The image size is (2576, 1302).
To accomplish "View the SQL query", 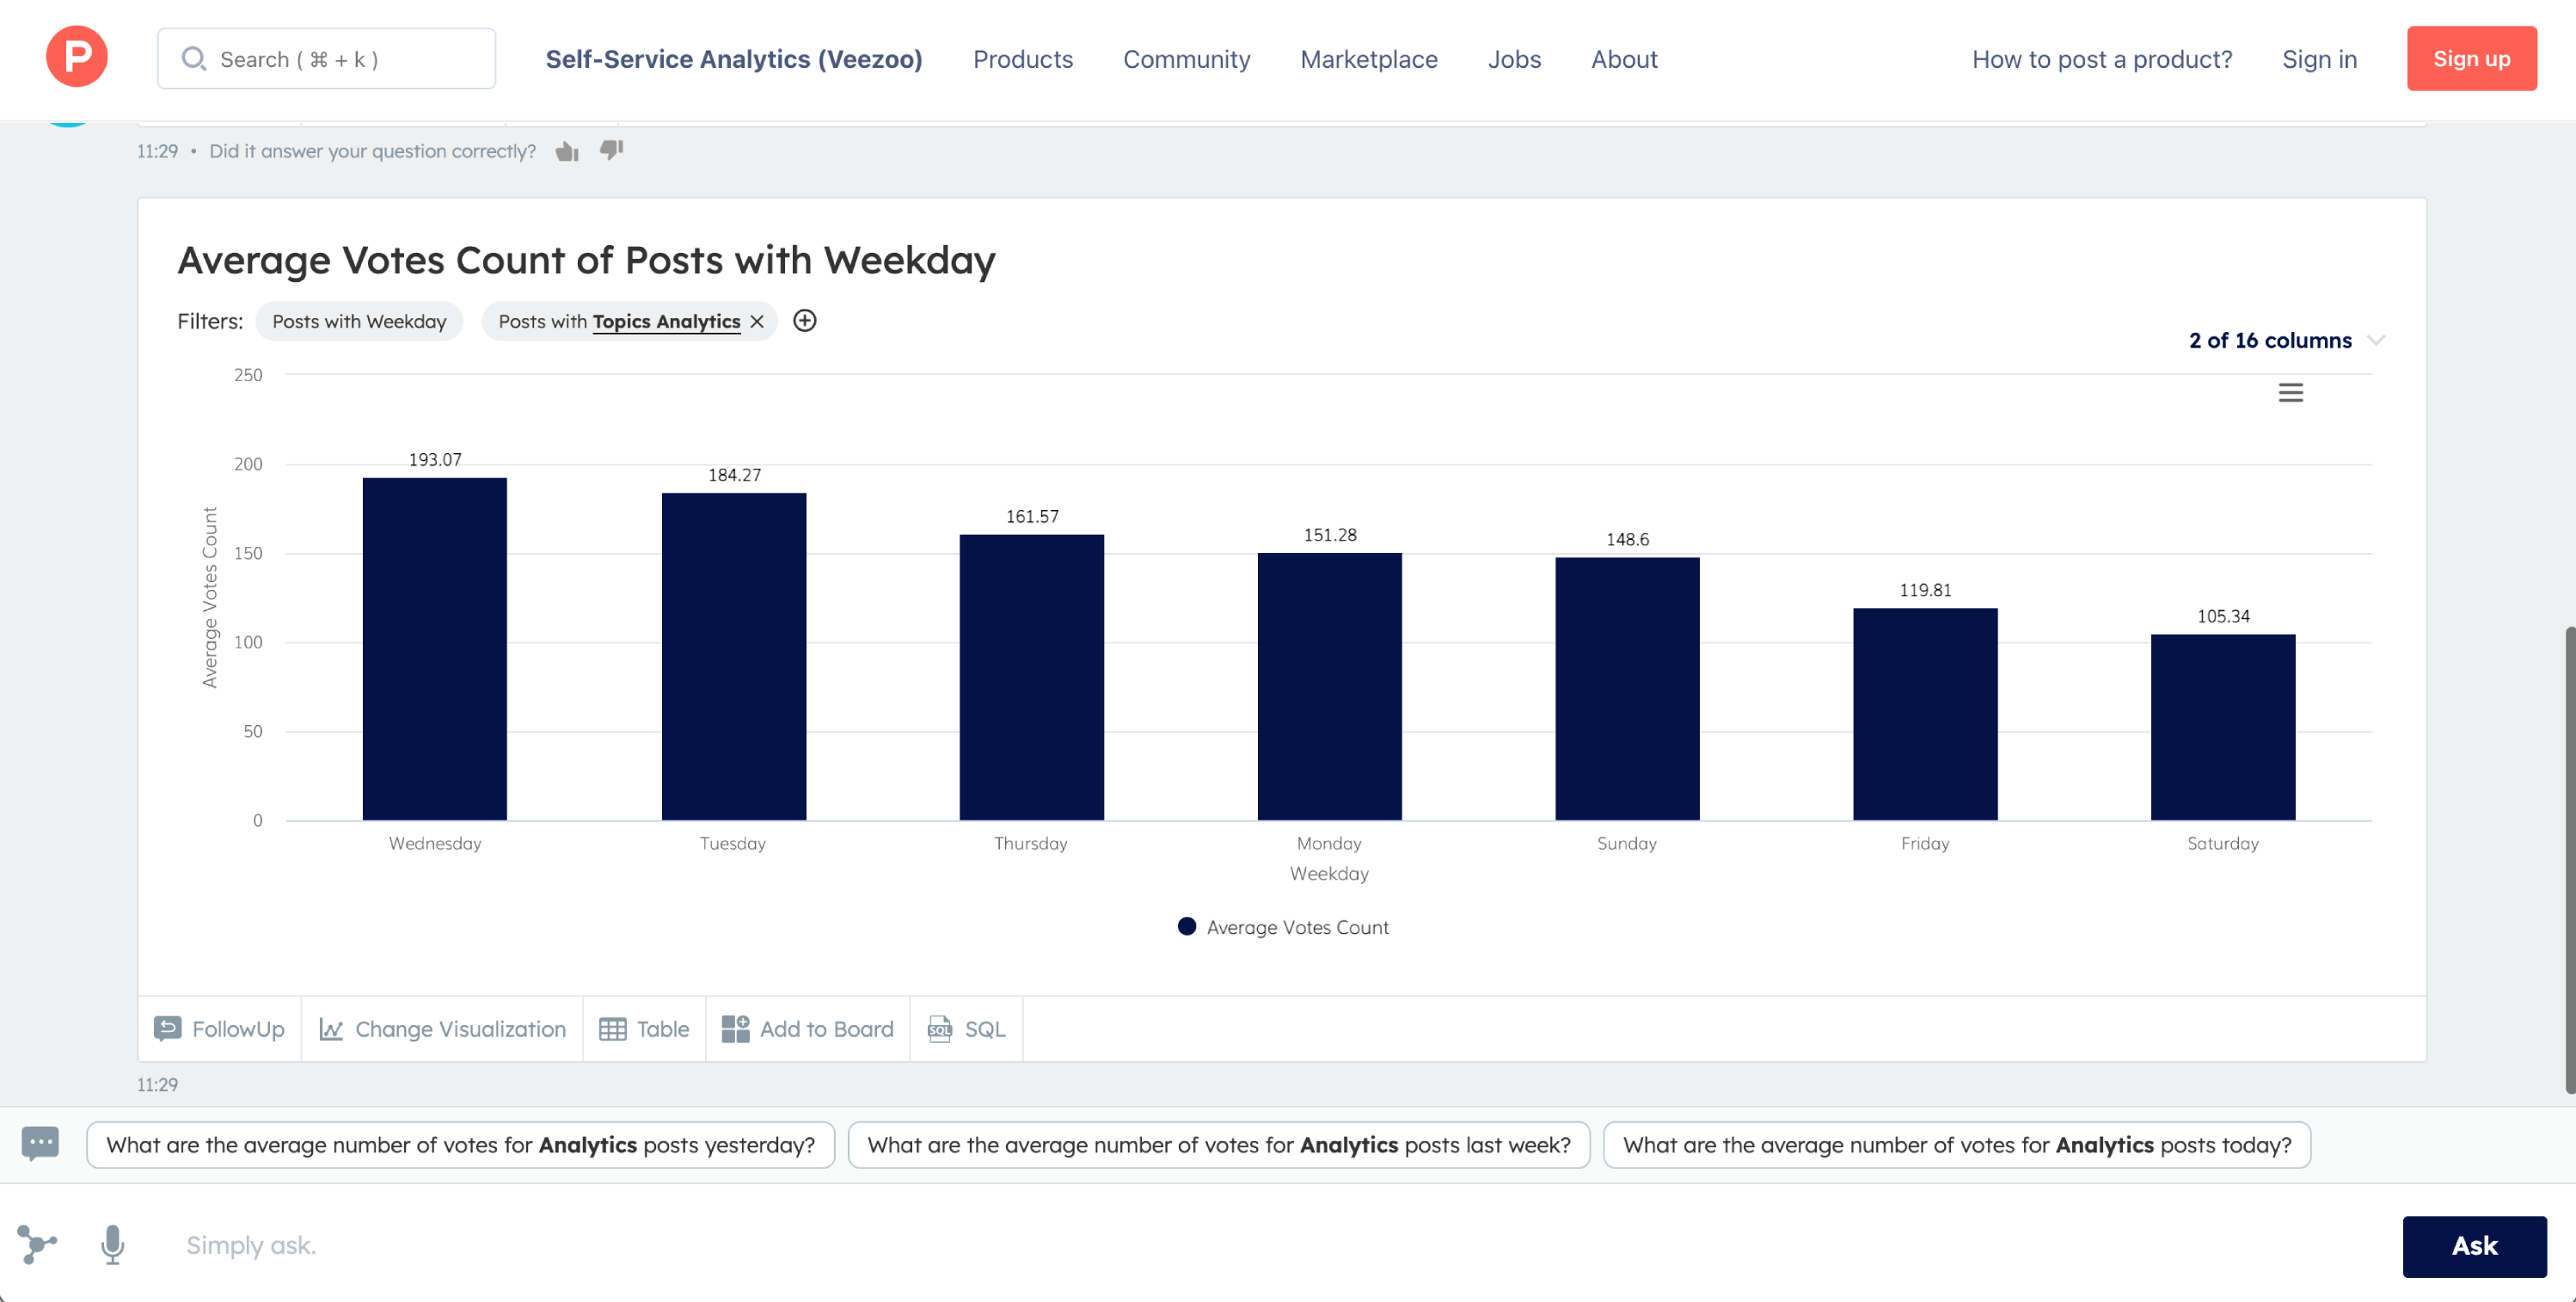I will [966, 1029].
